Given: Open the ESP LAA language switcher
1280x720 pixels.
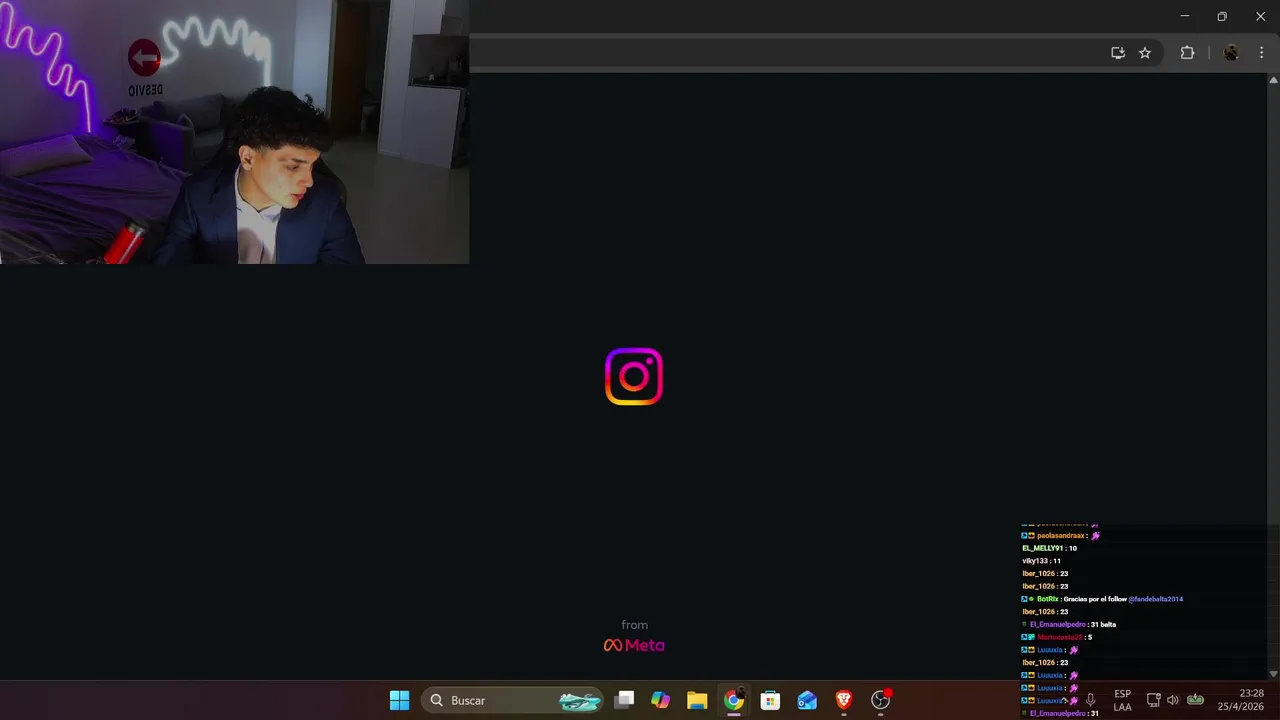Looking at the screenshot, I should coord(1123,700).
